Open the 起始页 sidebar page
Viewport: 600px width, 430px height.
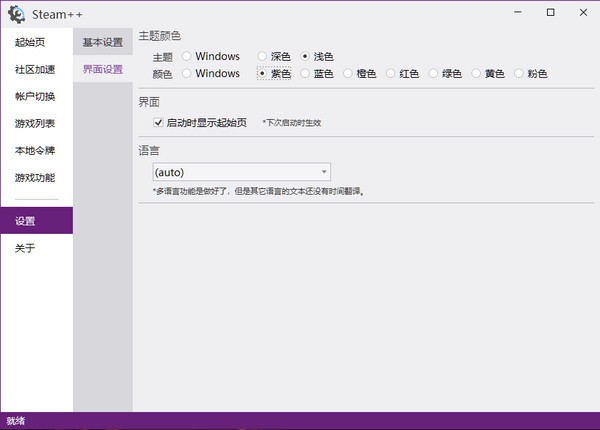[30, 43]
